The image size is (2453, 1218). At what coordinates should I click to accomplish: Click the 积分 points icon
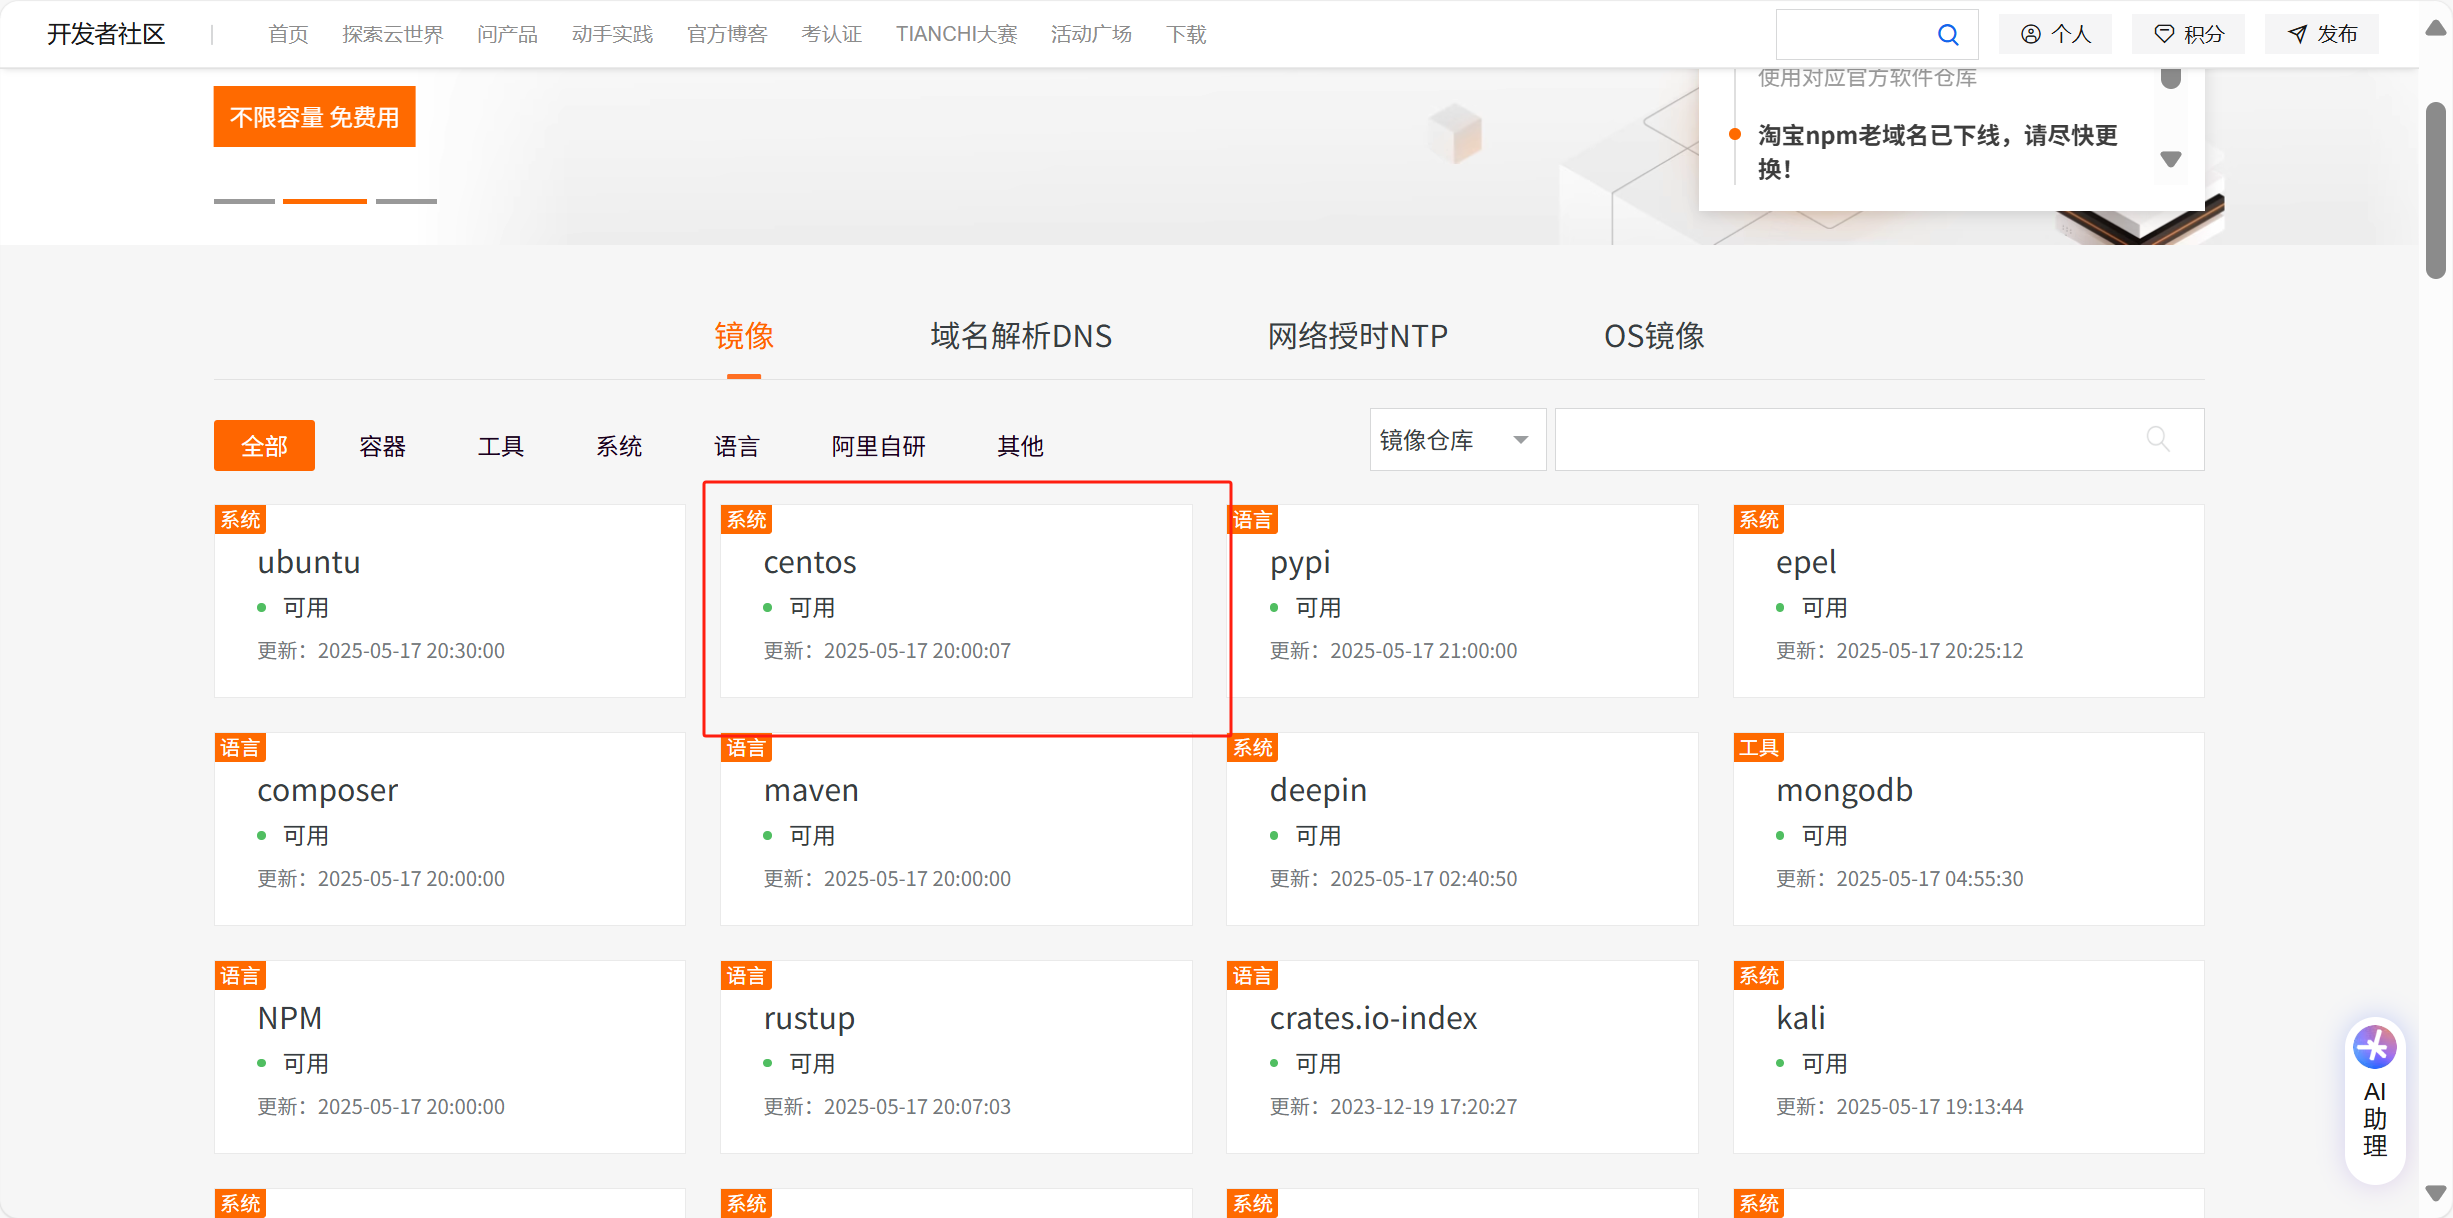coord(2163,35)
